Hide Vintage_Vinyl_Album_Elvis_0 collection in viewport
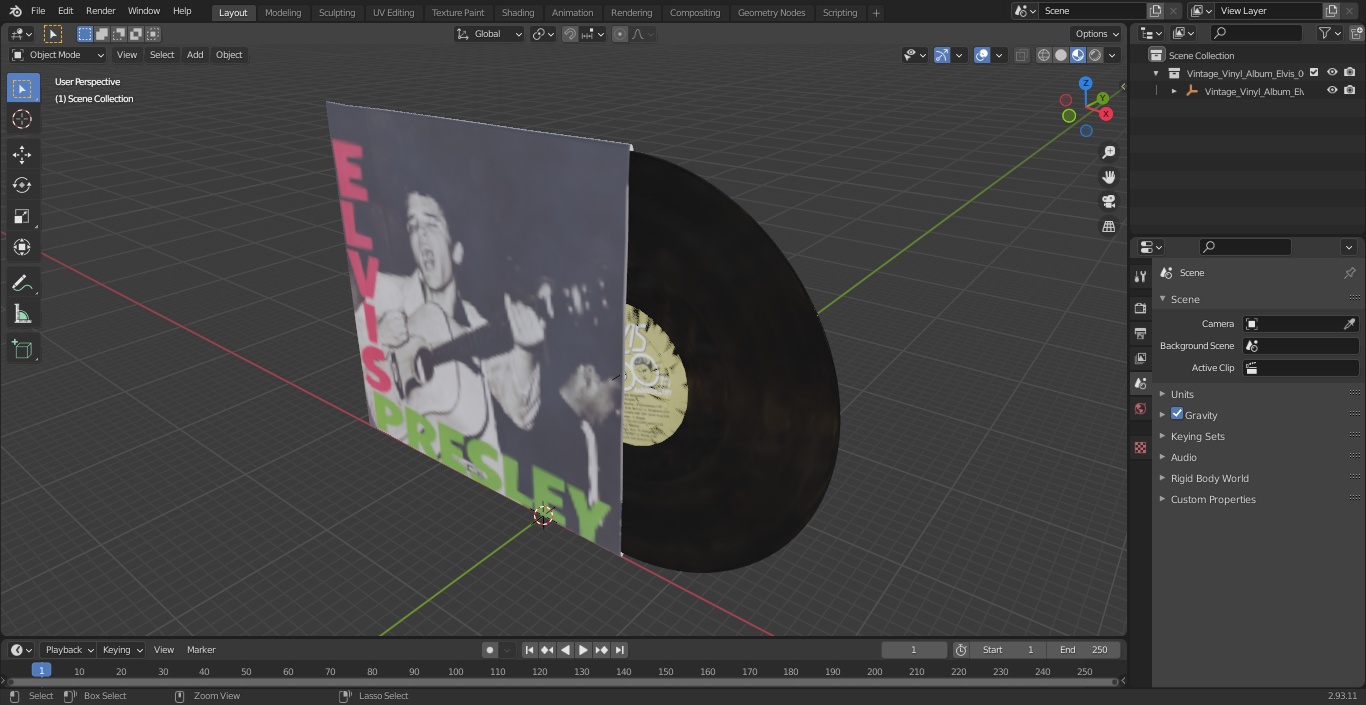 [x=1332, y=73]
